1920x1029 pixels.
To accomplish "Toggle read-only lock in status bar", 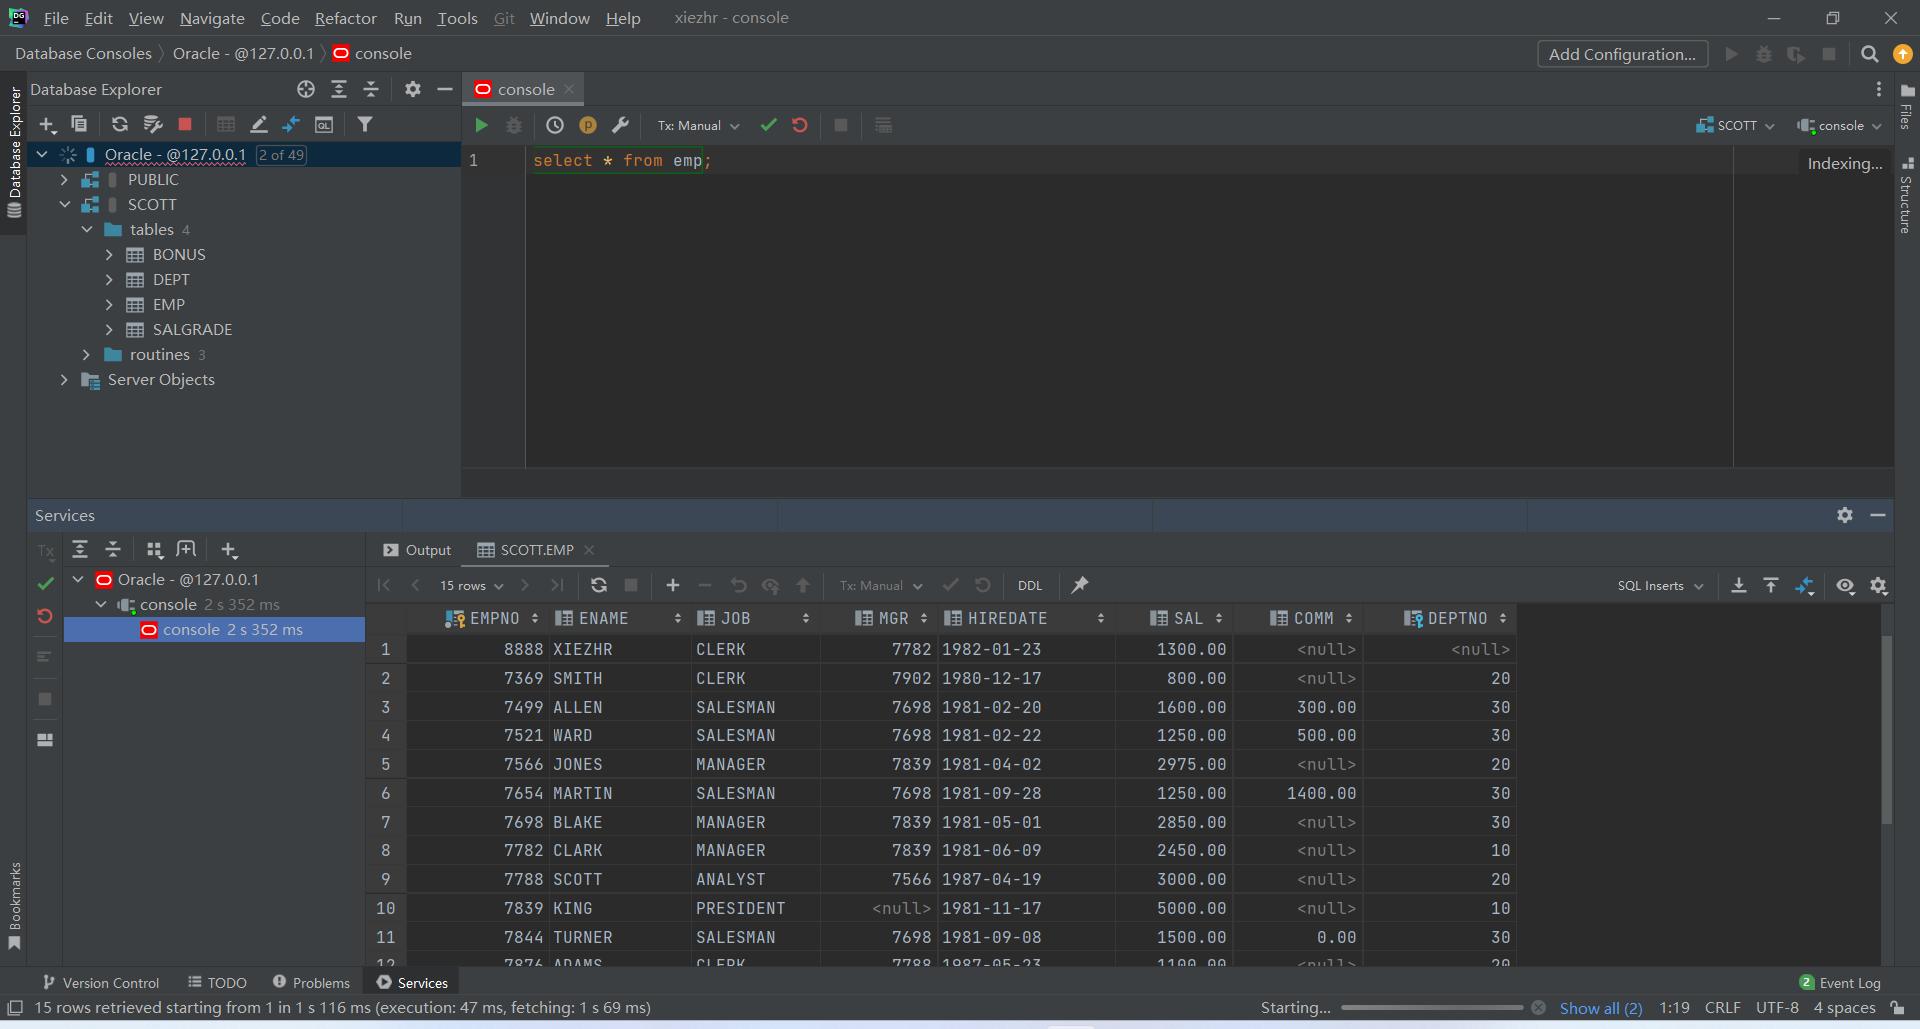I will (1897, 1008).
